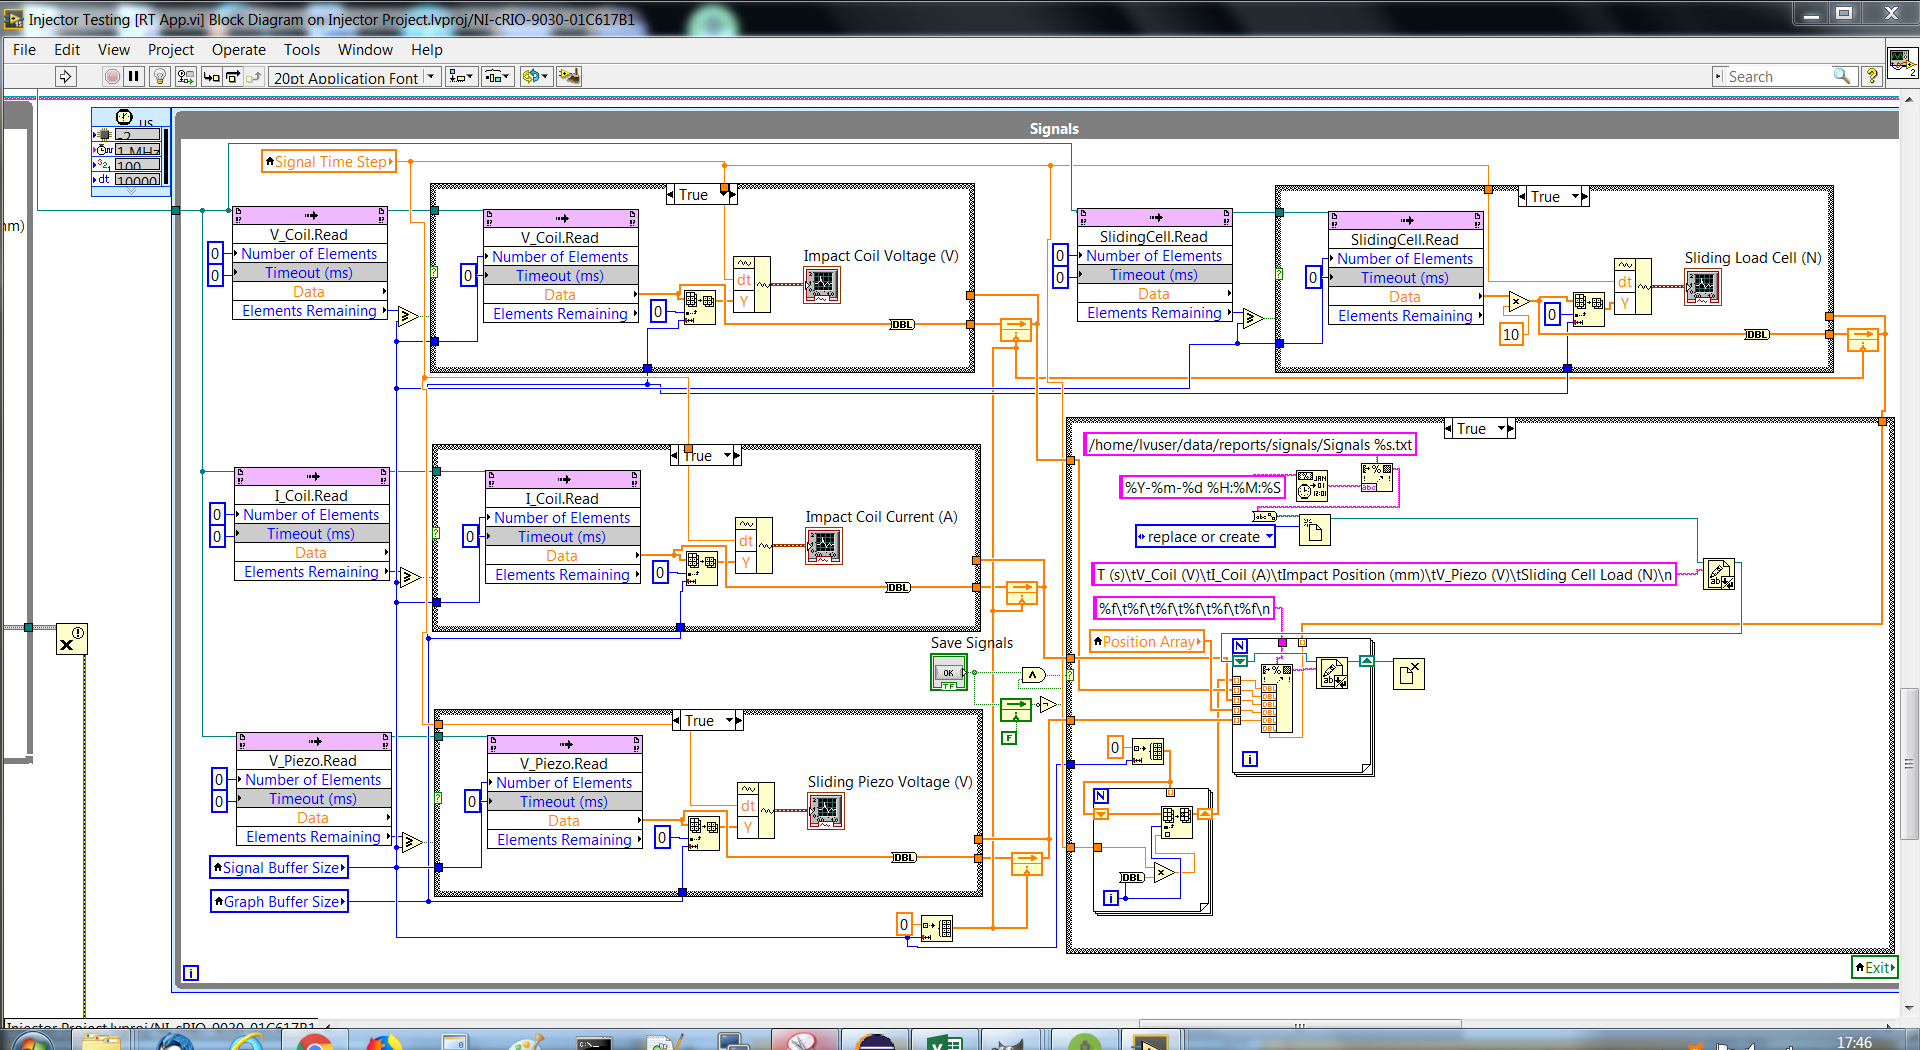This screenshot has width=1920, height=1050.
Task: Select the NOT function below the AND gate
Action: [1046, 705]
